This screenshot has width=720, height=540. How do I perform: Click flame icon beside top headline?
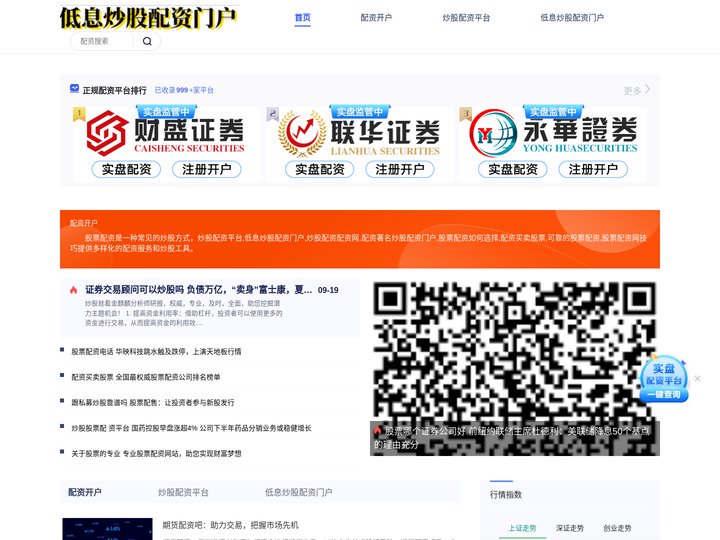point(73,290)
